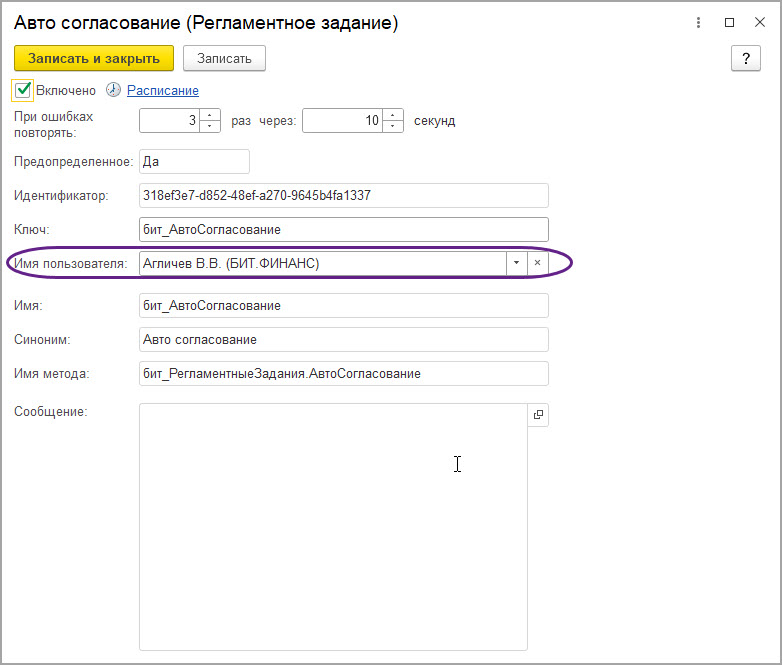This screenshot has height=665, width=782.
Task: Click the clock icon next to Расписание
Action: point(113,90)
